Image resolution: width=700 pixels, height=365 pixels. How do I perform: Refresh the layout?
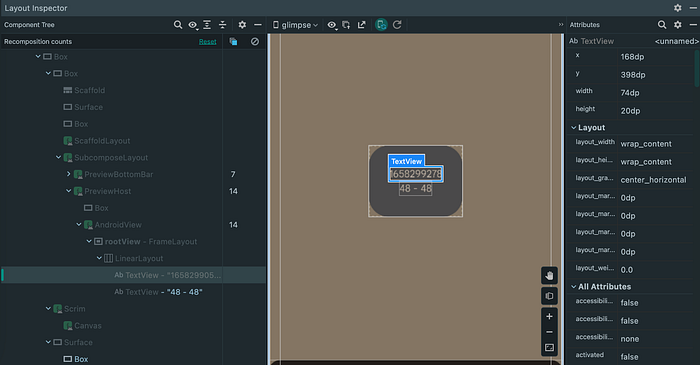click(397, 25)
